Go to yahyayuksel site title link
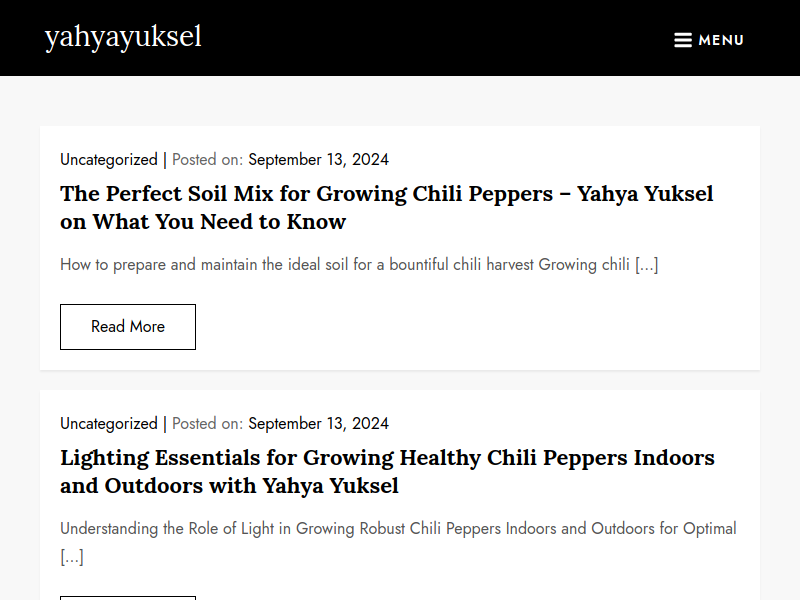This screenshot has height=600, width=800. 123,37
